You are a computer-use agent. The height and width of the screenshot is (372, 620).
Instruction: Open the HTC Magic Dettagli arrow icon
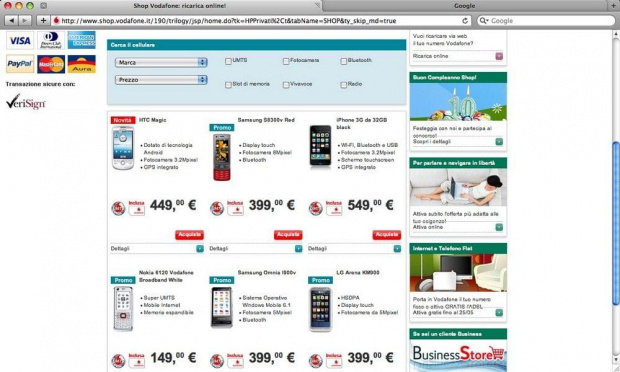coord(200,249)
